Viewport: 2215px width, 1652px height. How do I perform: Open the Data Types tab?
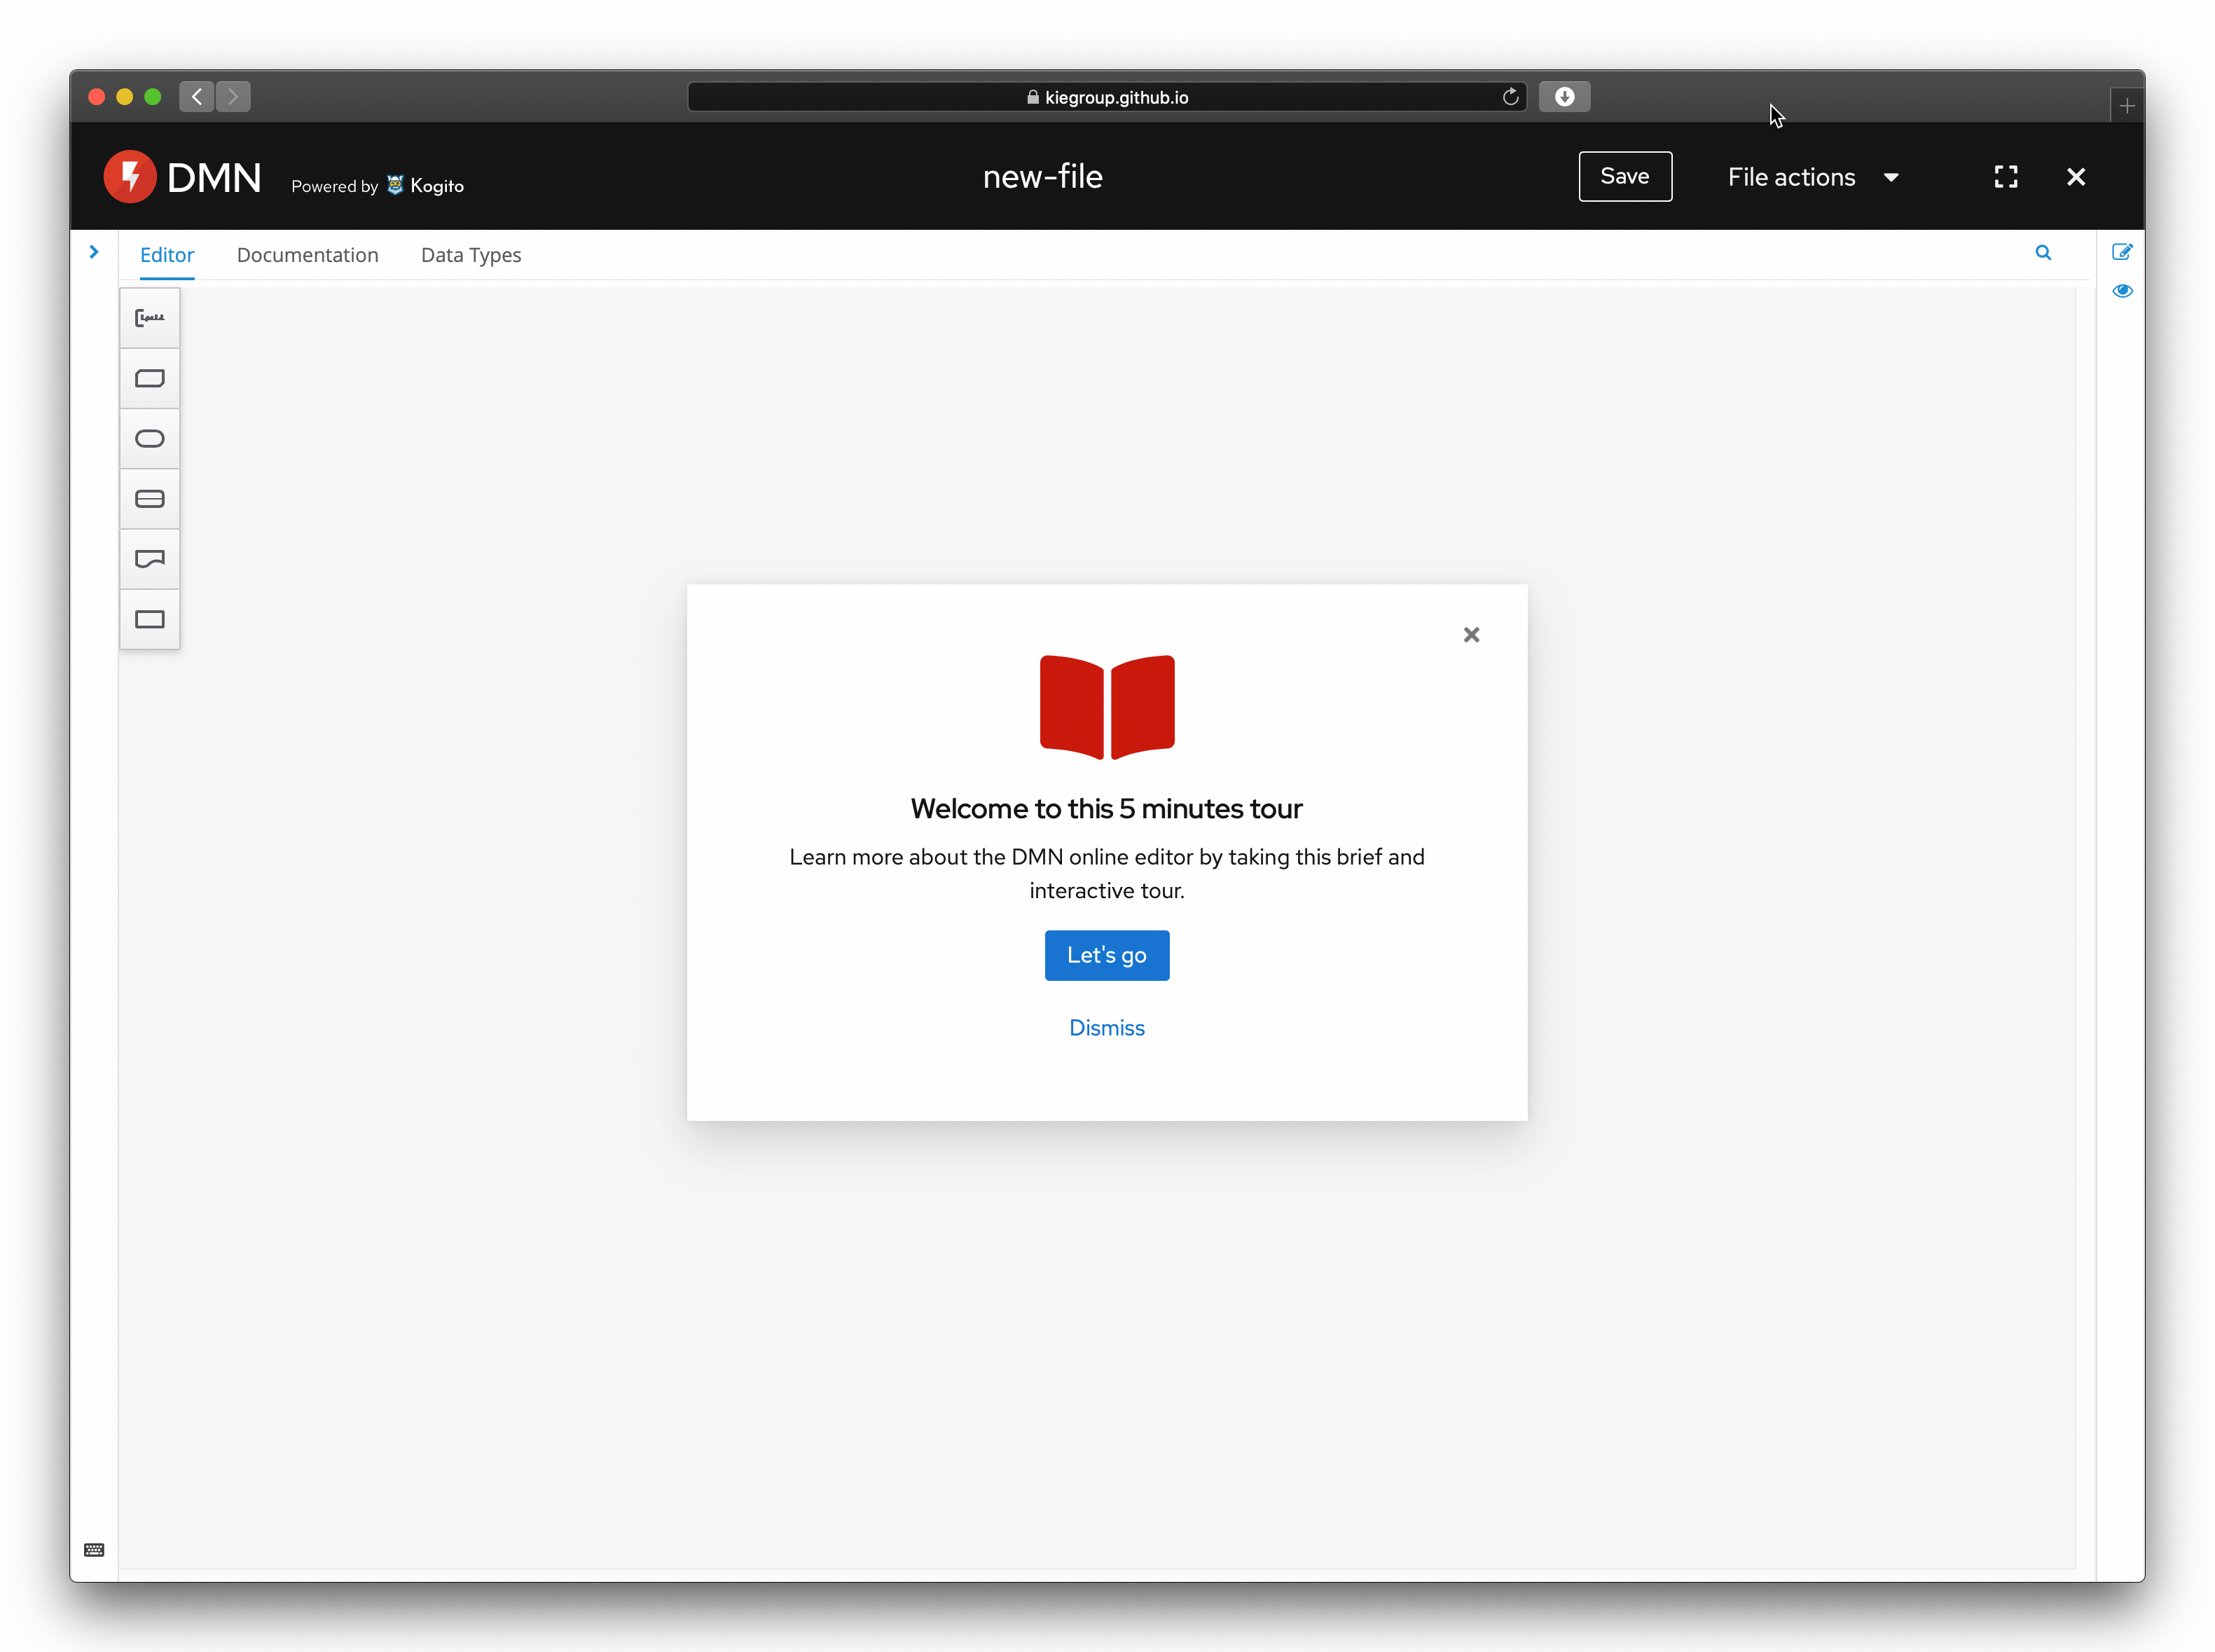coord(471,255)
